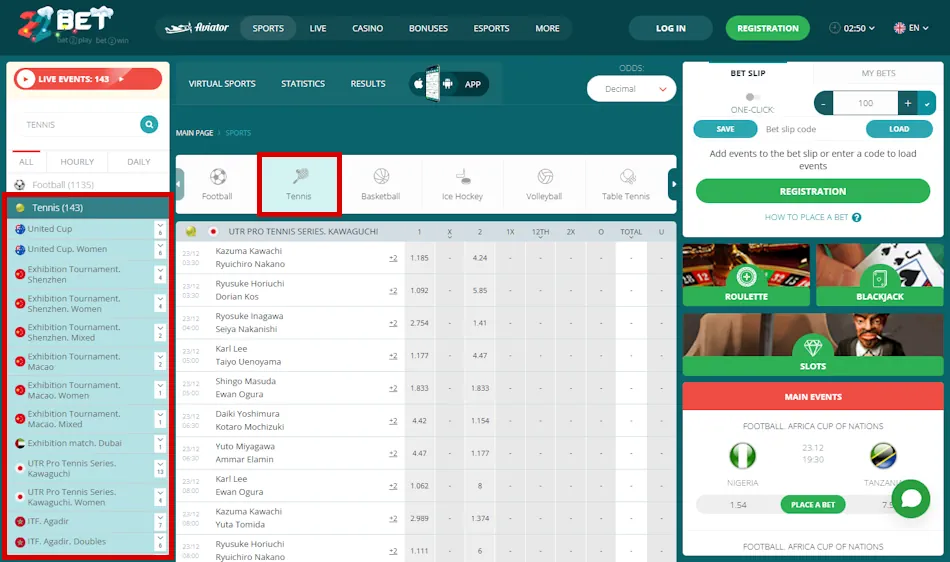Open the Esports menu
The width and height of the screenshot is (950, 562).
coord(491,28)
